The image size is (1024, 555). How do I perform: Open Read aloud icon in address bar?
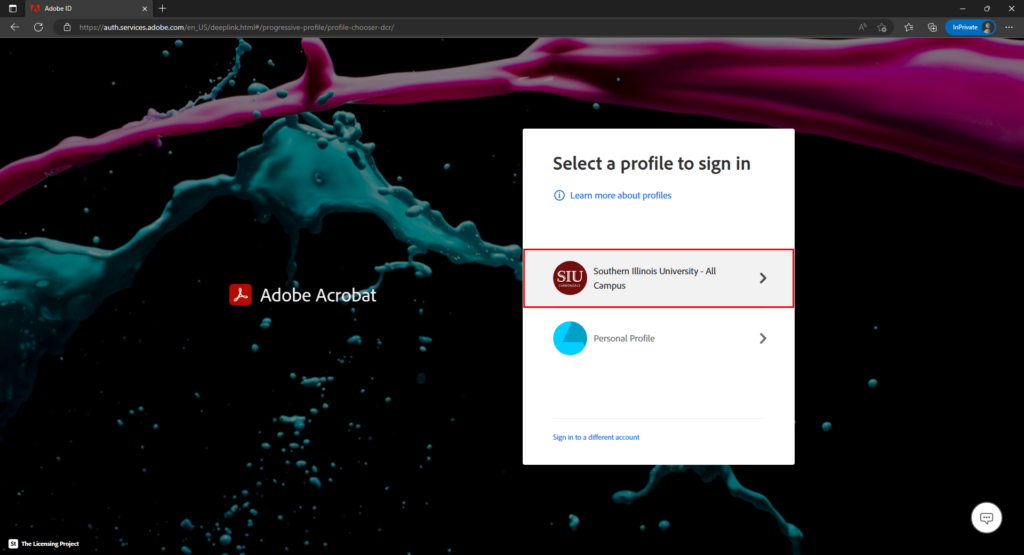[863, 27]
